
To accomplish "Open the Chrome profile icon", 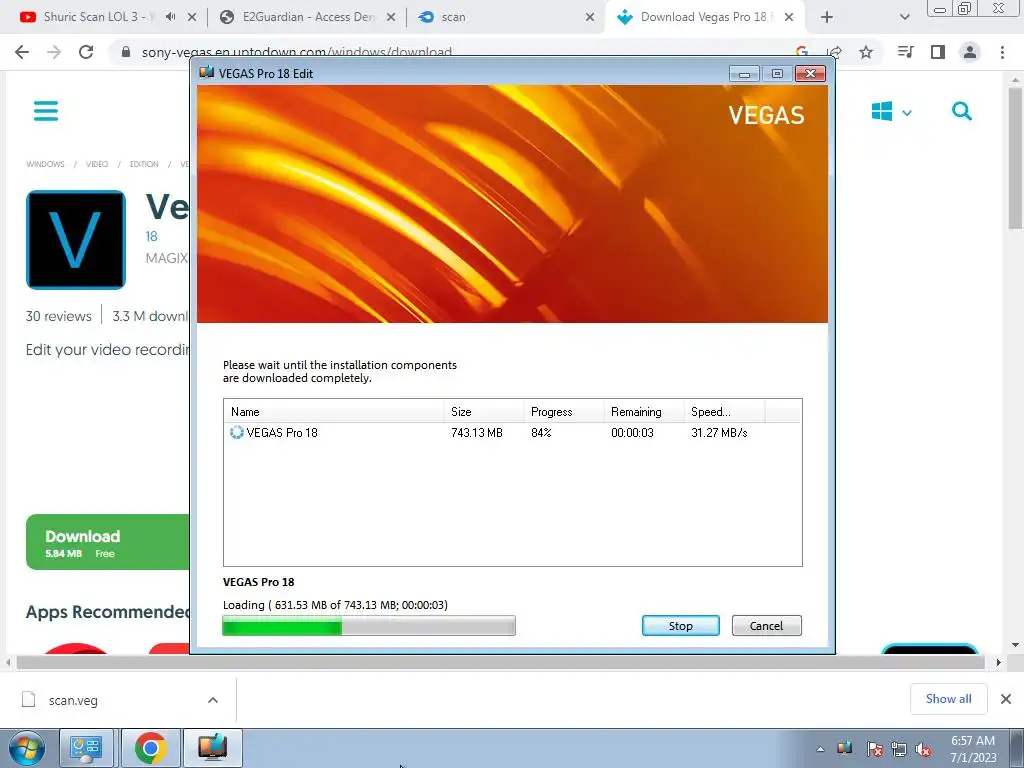I will pos(970,52).
